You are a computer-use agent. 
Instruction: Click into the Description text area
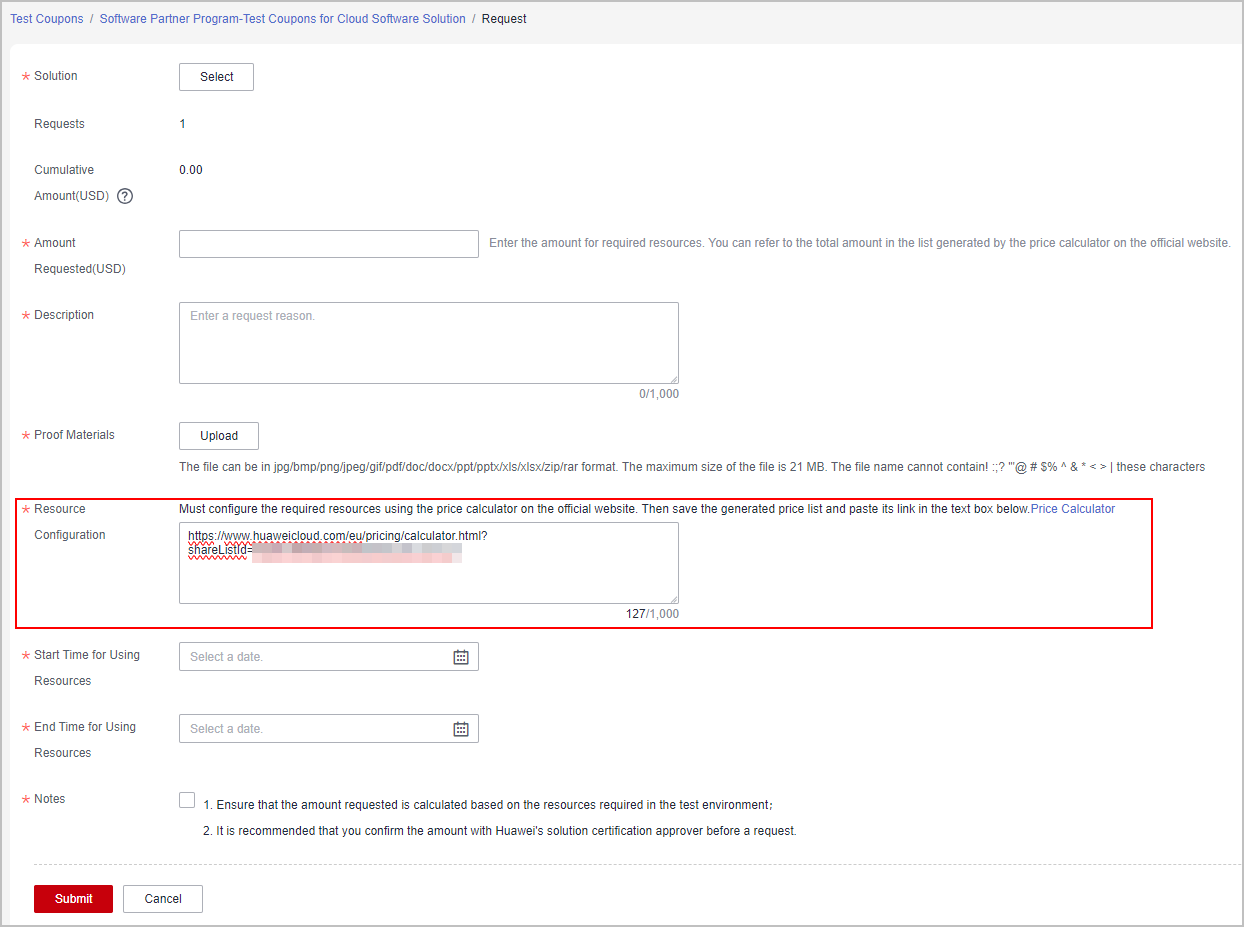429,343
